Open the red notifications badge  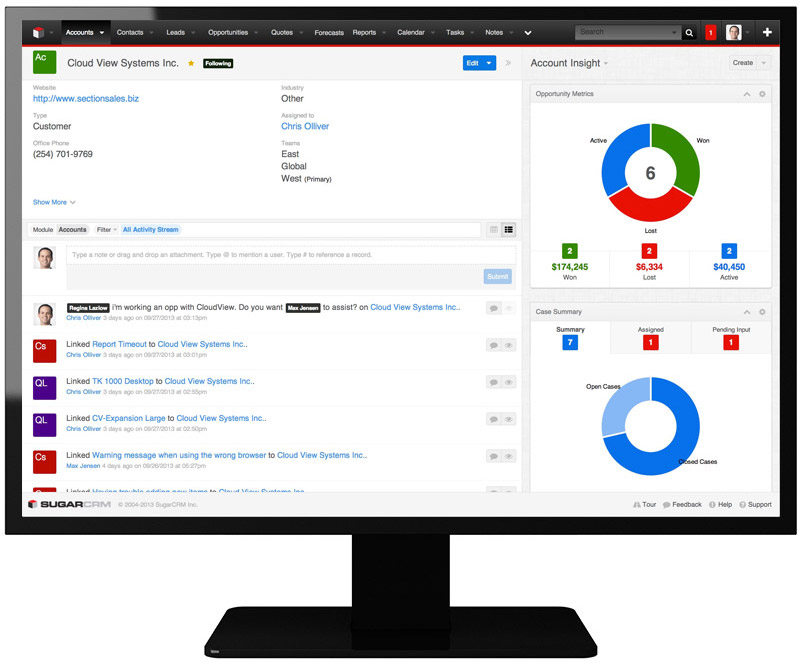[x=710, y=33]
